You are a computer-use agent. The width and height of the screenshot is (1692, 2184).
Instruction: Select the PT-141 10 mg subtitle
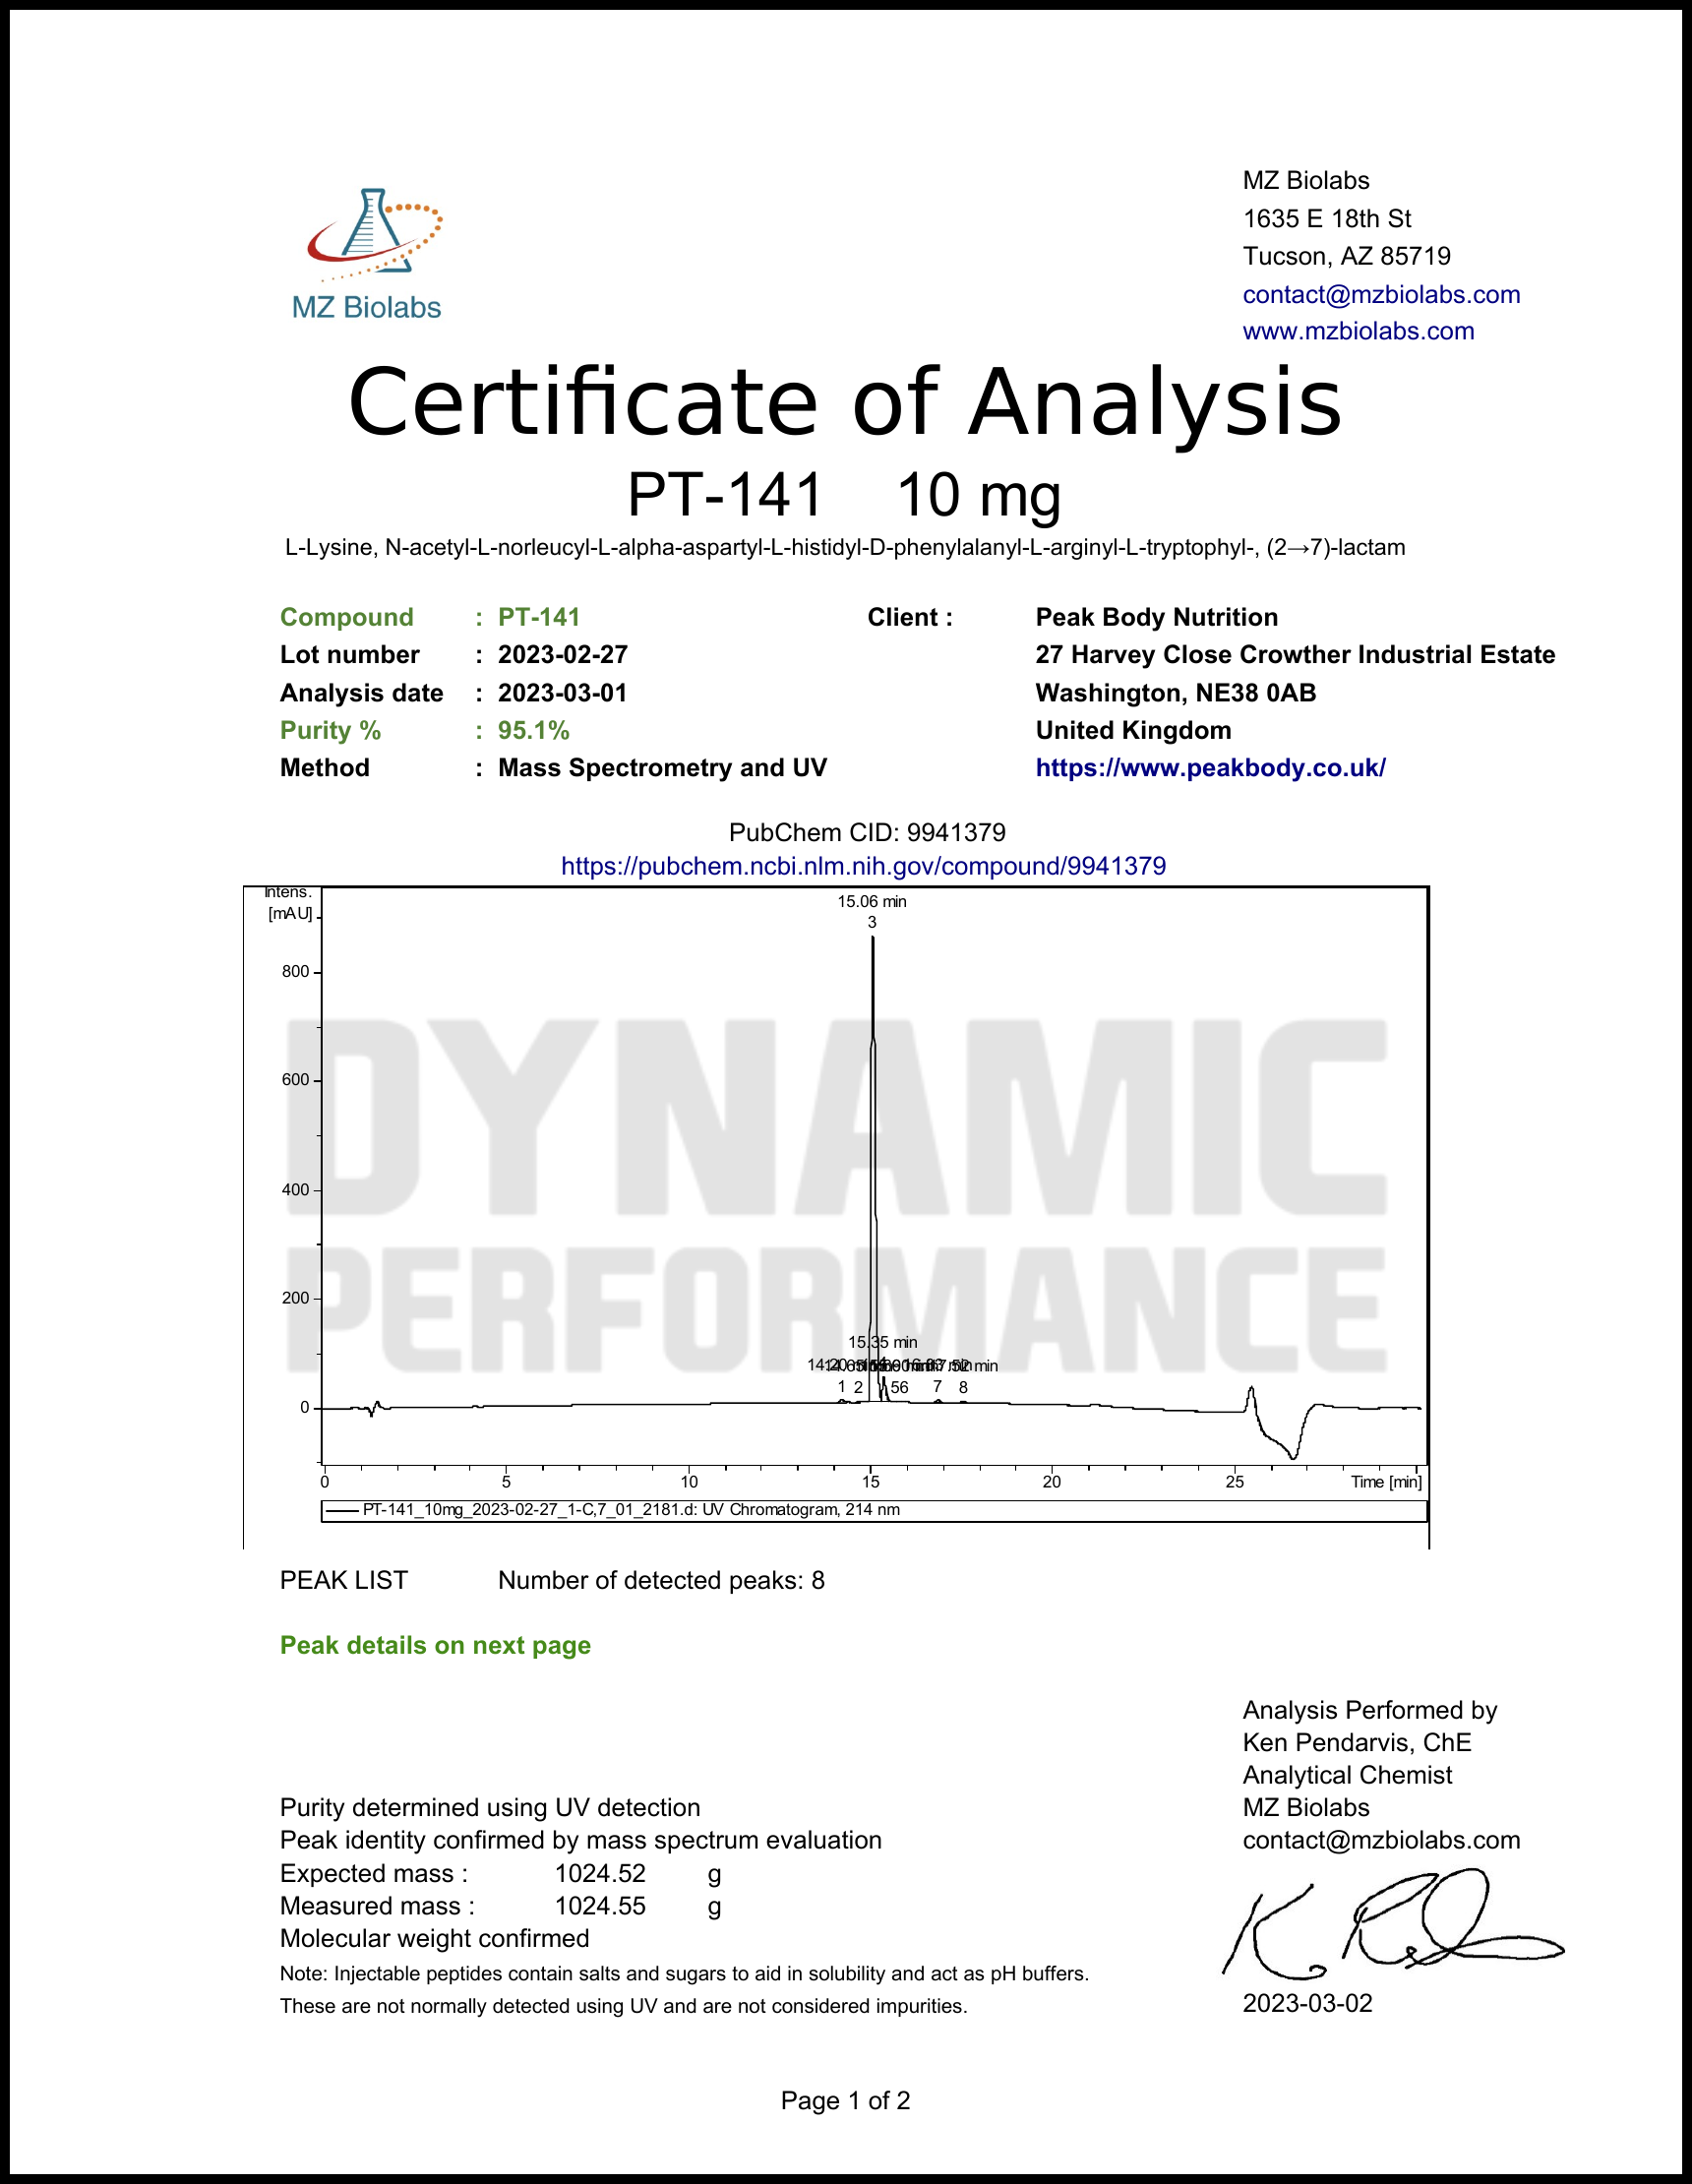844,494
